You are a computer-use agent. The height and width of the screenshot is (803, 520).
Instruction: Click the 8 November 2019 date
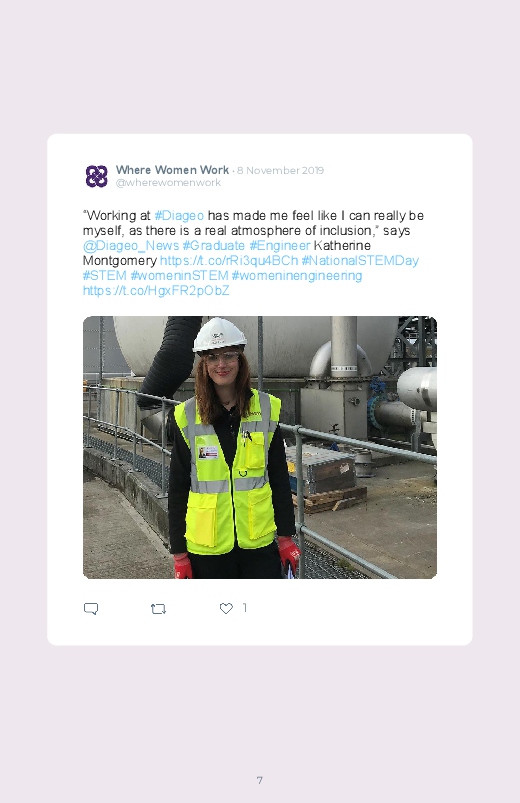pyautogui.click(x=280, y=171)
